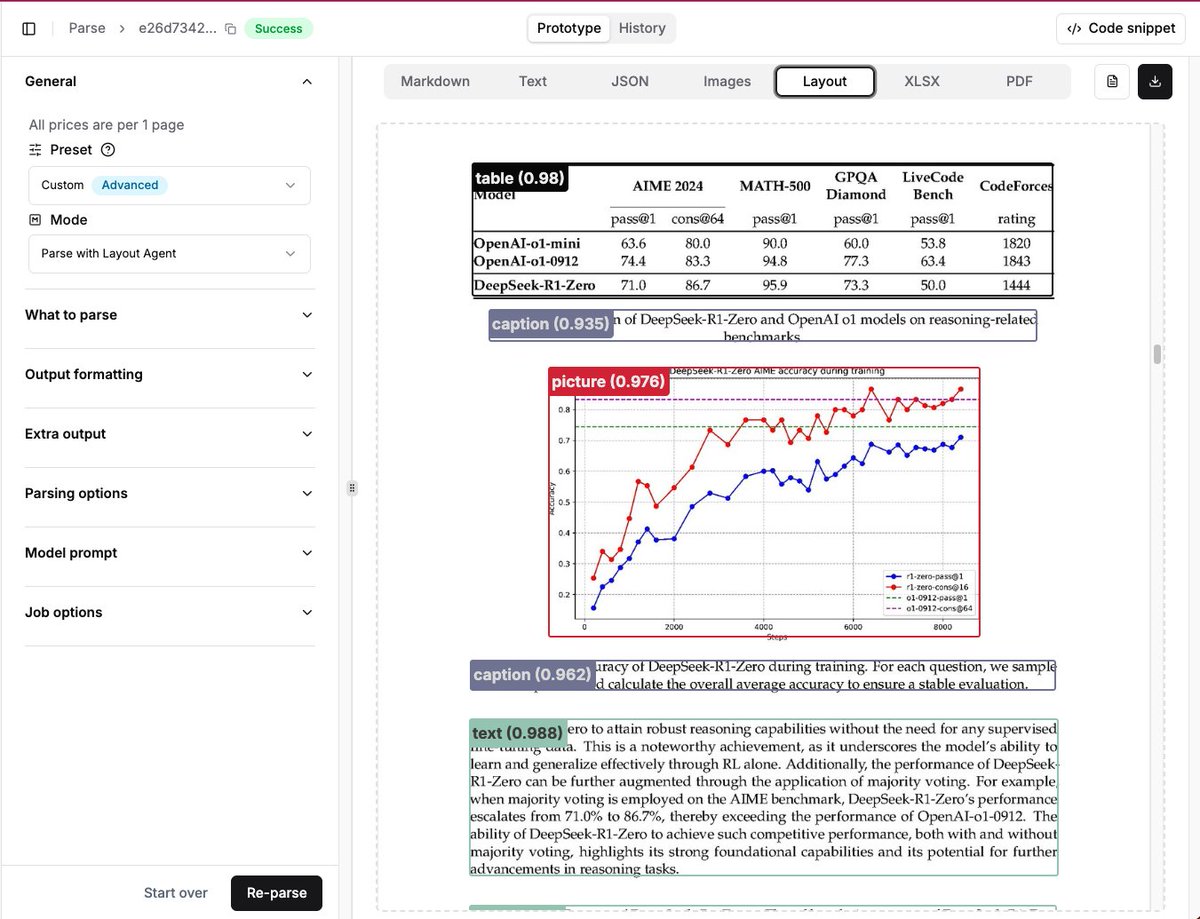The image size is (1200, 919).
Task: Expand the What to parse section
Action: pyautogui.click(x=169, y=315)
